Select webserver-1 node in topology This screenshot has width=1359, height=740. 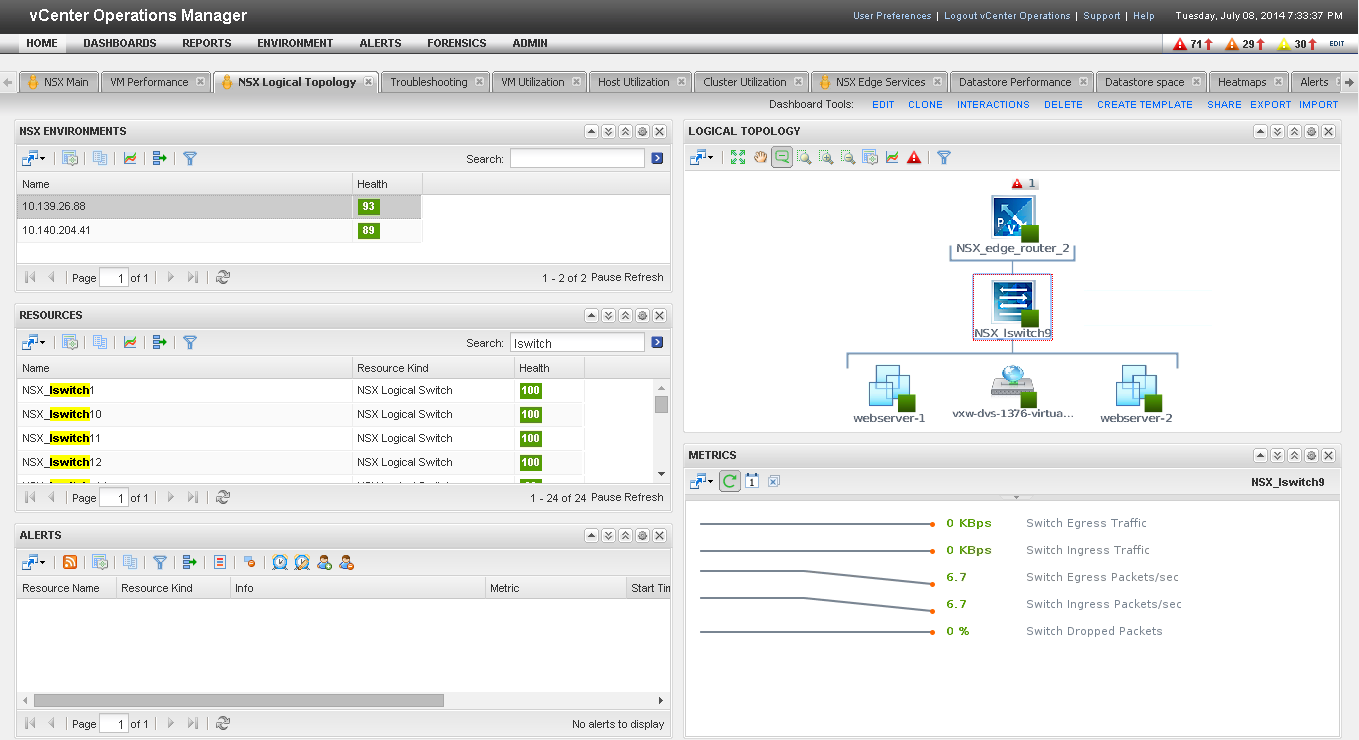(x=889, y=394)
